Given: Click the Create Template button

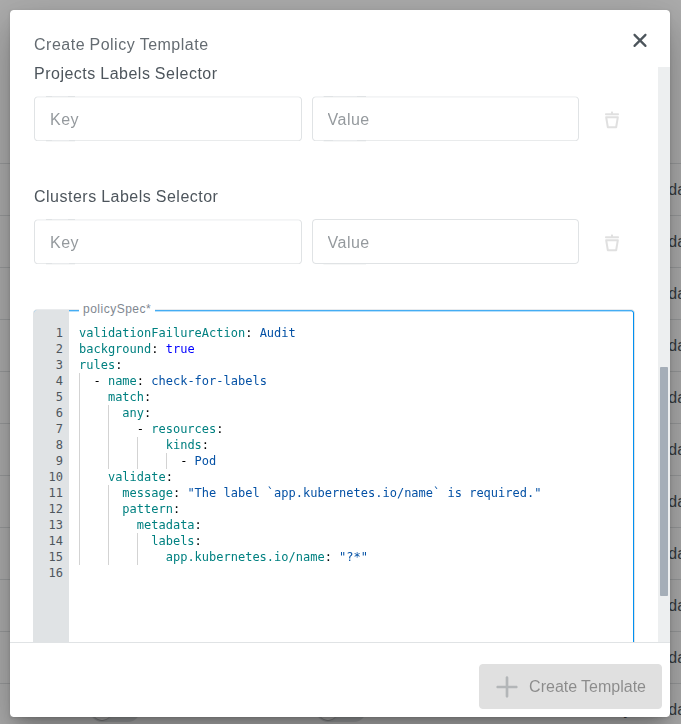Looking at the screenshot, I should point(570,686).
